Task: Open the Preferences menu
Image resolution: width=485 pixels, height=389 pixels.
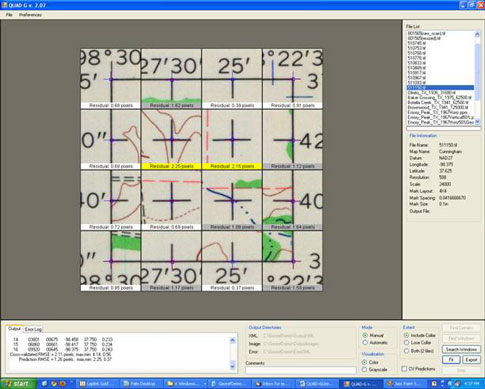Action: point(30,15)
